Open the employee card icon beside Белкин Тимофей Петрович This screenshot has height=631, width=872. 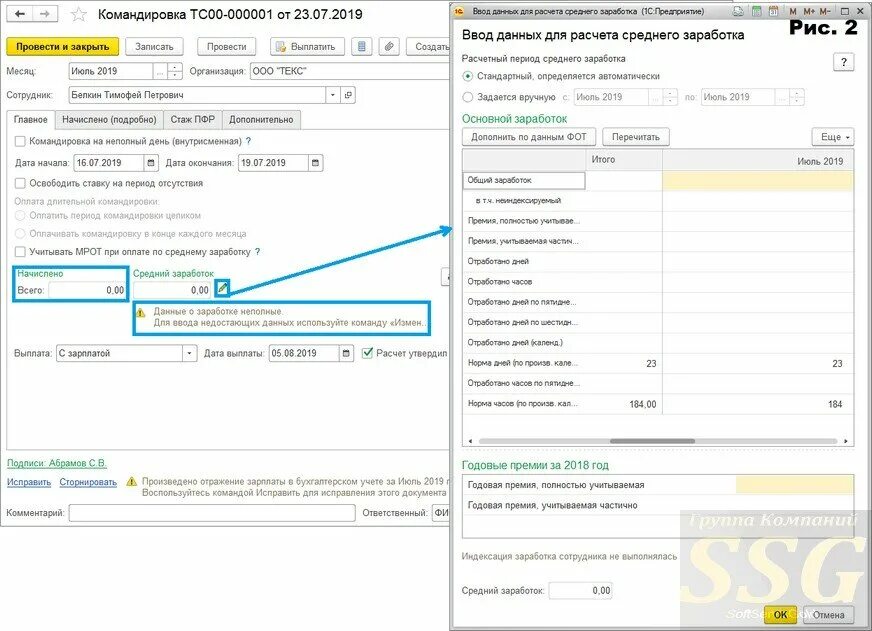click(x=348, y=95)
